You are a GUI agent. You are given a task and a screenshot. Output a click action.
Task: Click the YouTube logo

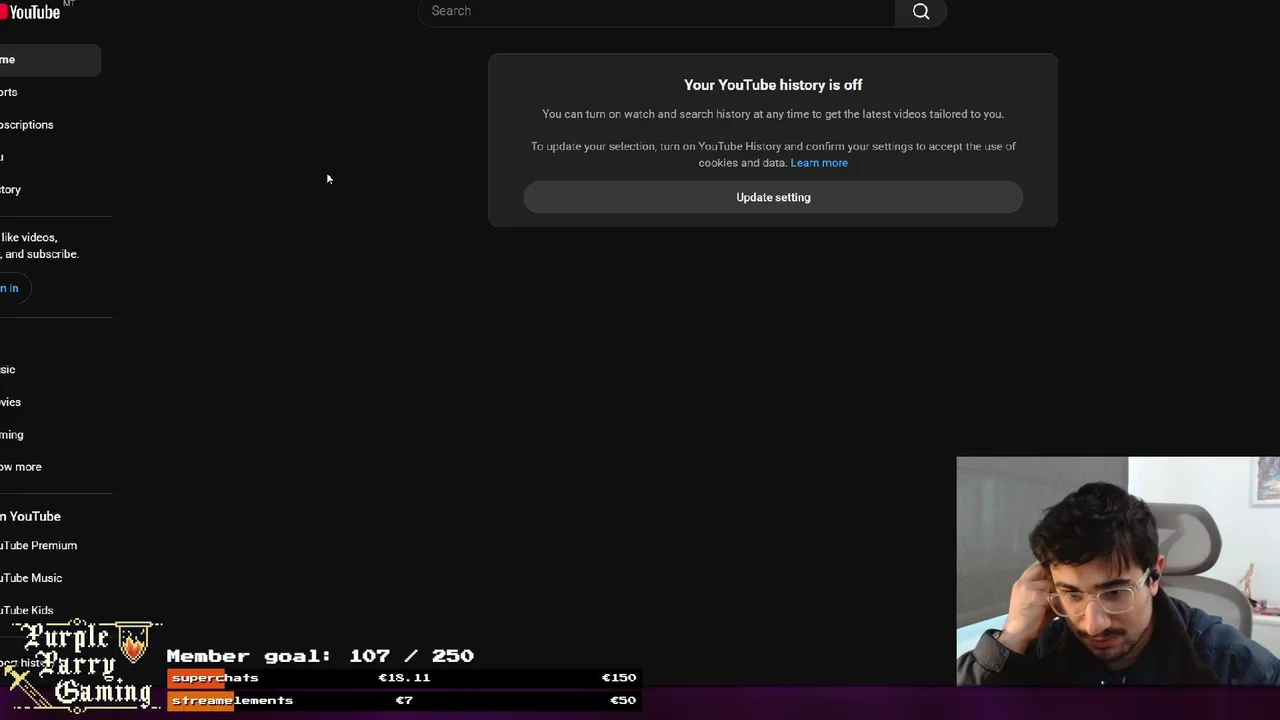[x=30, y=11]
